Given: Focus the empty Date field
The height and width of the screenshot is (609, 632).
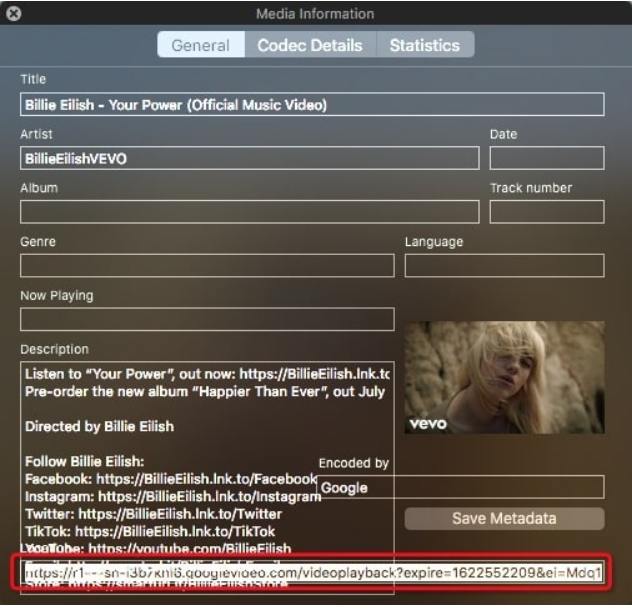Looking at the screenshot, I should (x=546, y=158).
